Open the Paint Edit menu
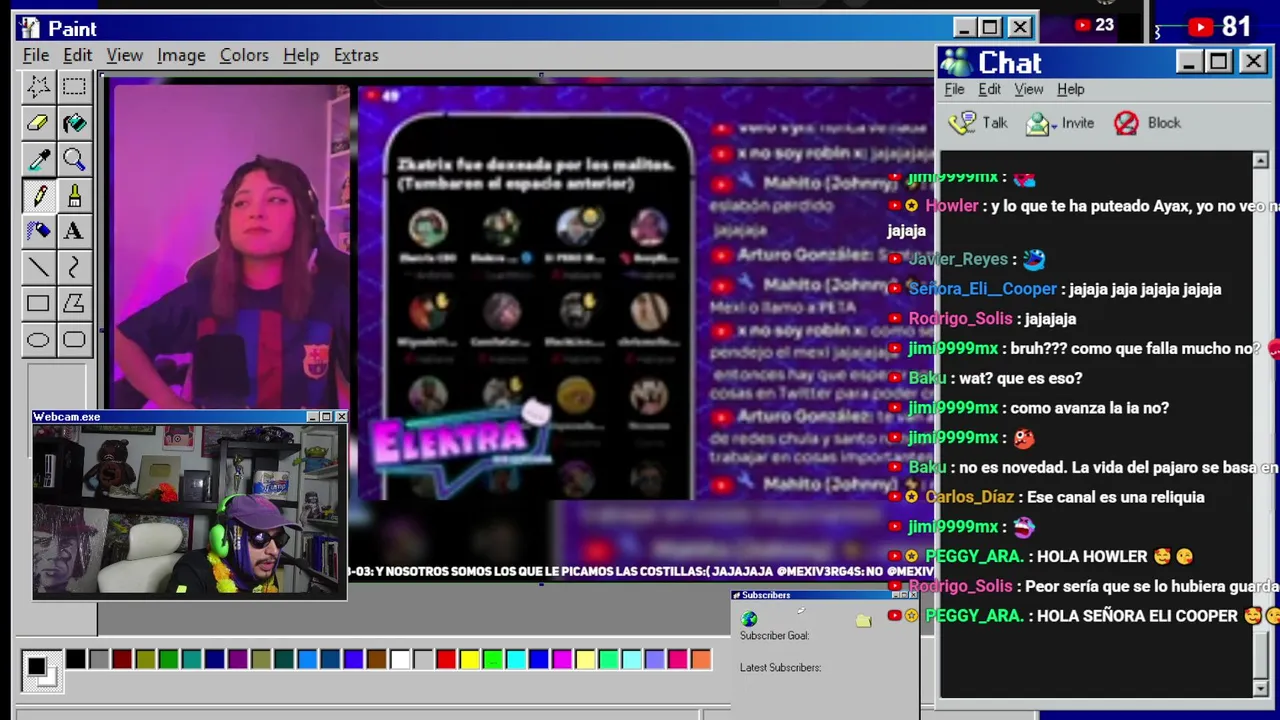This screenshot has height=720, width=1280. pos(77,55)
